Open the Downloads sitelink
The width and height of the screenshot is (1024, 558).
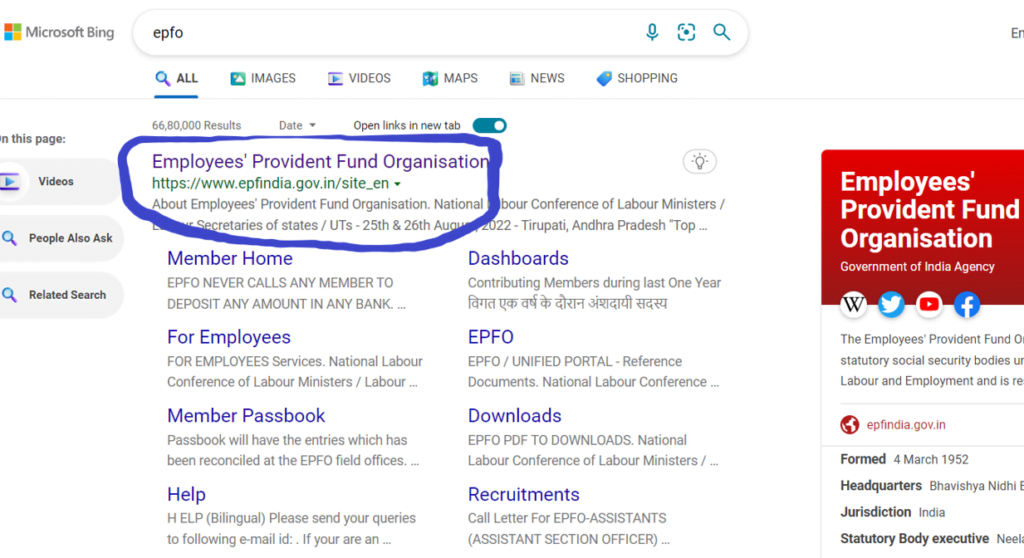tap(515, 416)
